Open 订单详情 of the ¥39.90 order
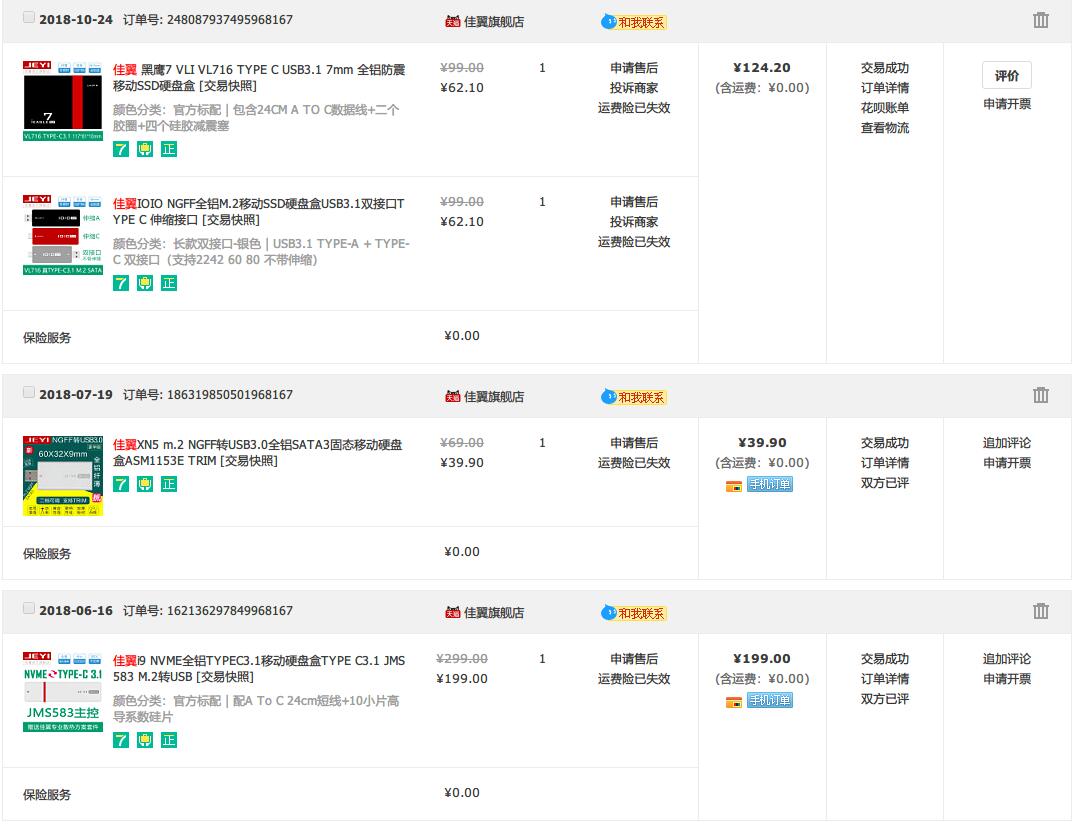The image size is (1079, 826). [x=884, y=463]
